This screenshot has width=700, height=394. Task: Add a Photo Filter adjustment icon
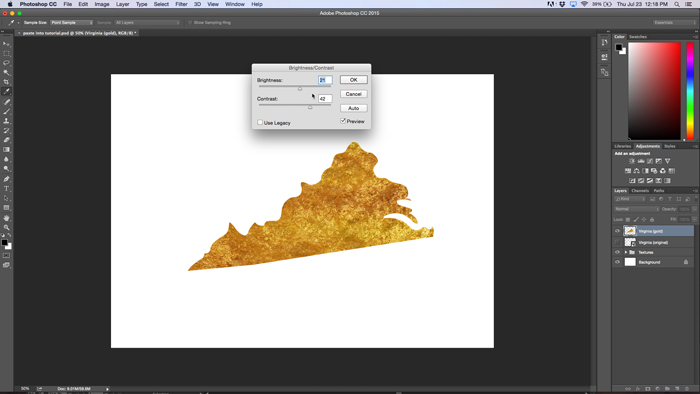coord(654,171)
